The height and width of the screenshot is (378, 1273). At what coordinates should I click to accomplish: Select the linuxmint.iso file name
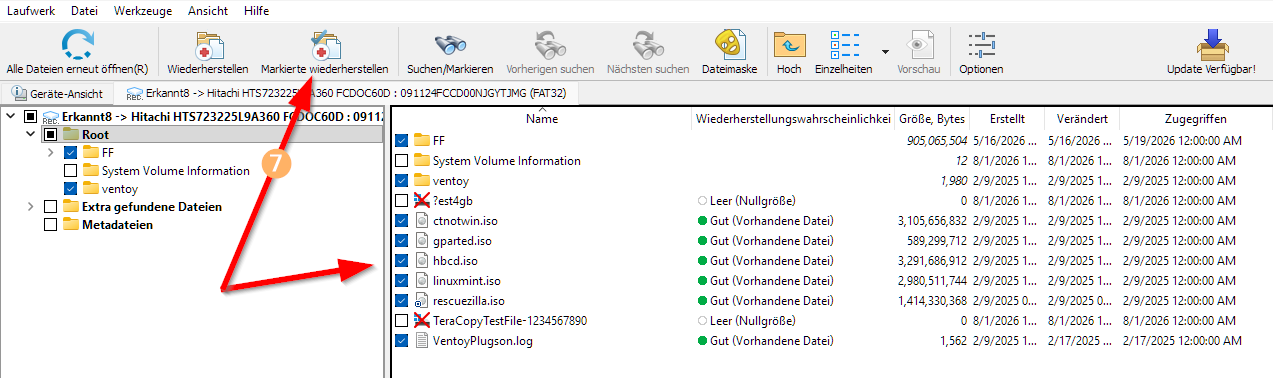(467, 280)
